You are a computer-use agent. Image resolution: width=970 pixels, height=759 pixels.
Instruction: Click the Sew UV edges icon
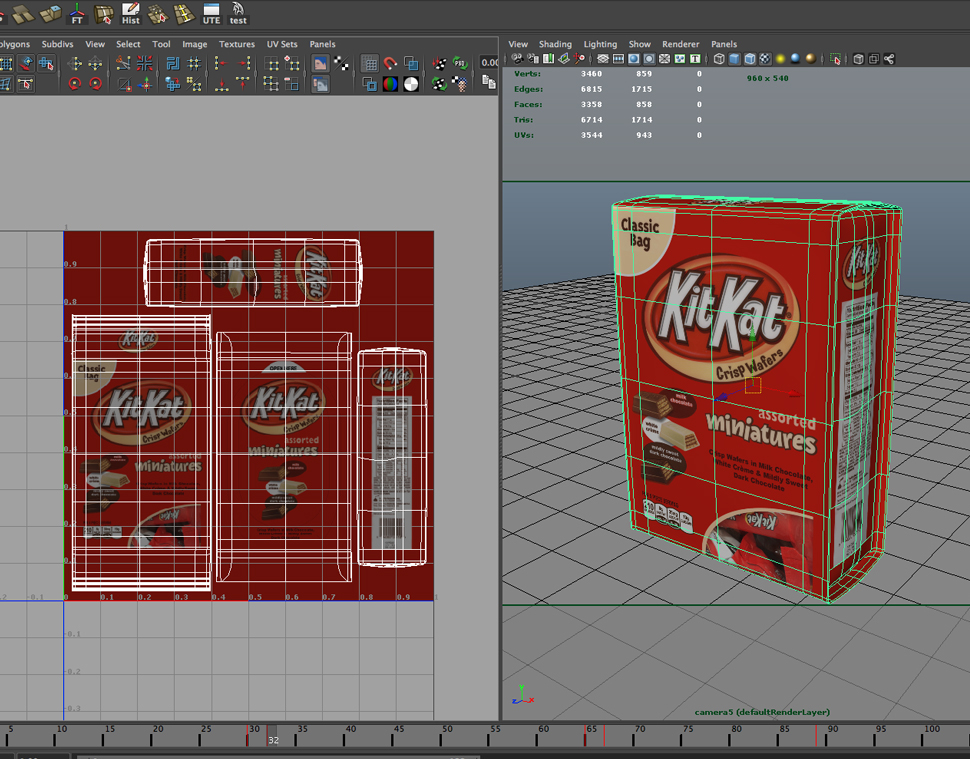coord(144,63)
